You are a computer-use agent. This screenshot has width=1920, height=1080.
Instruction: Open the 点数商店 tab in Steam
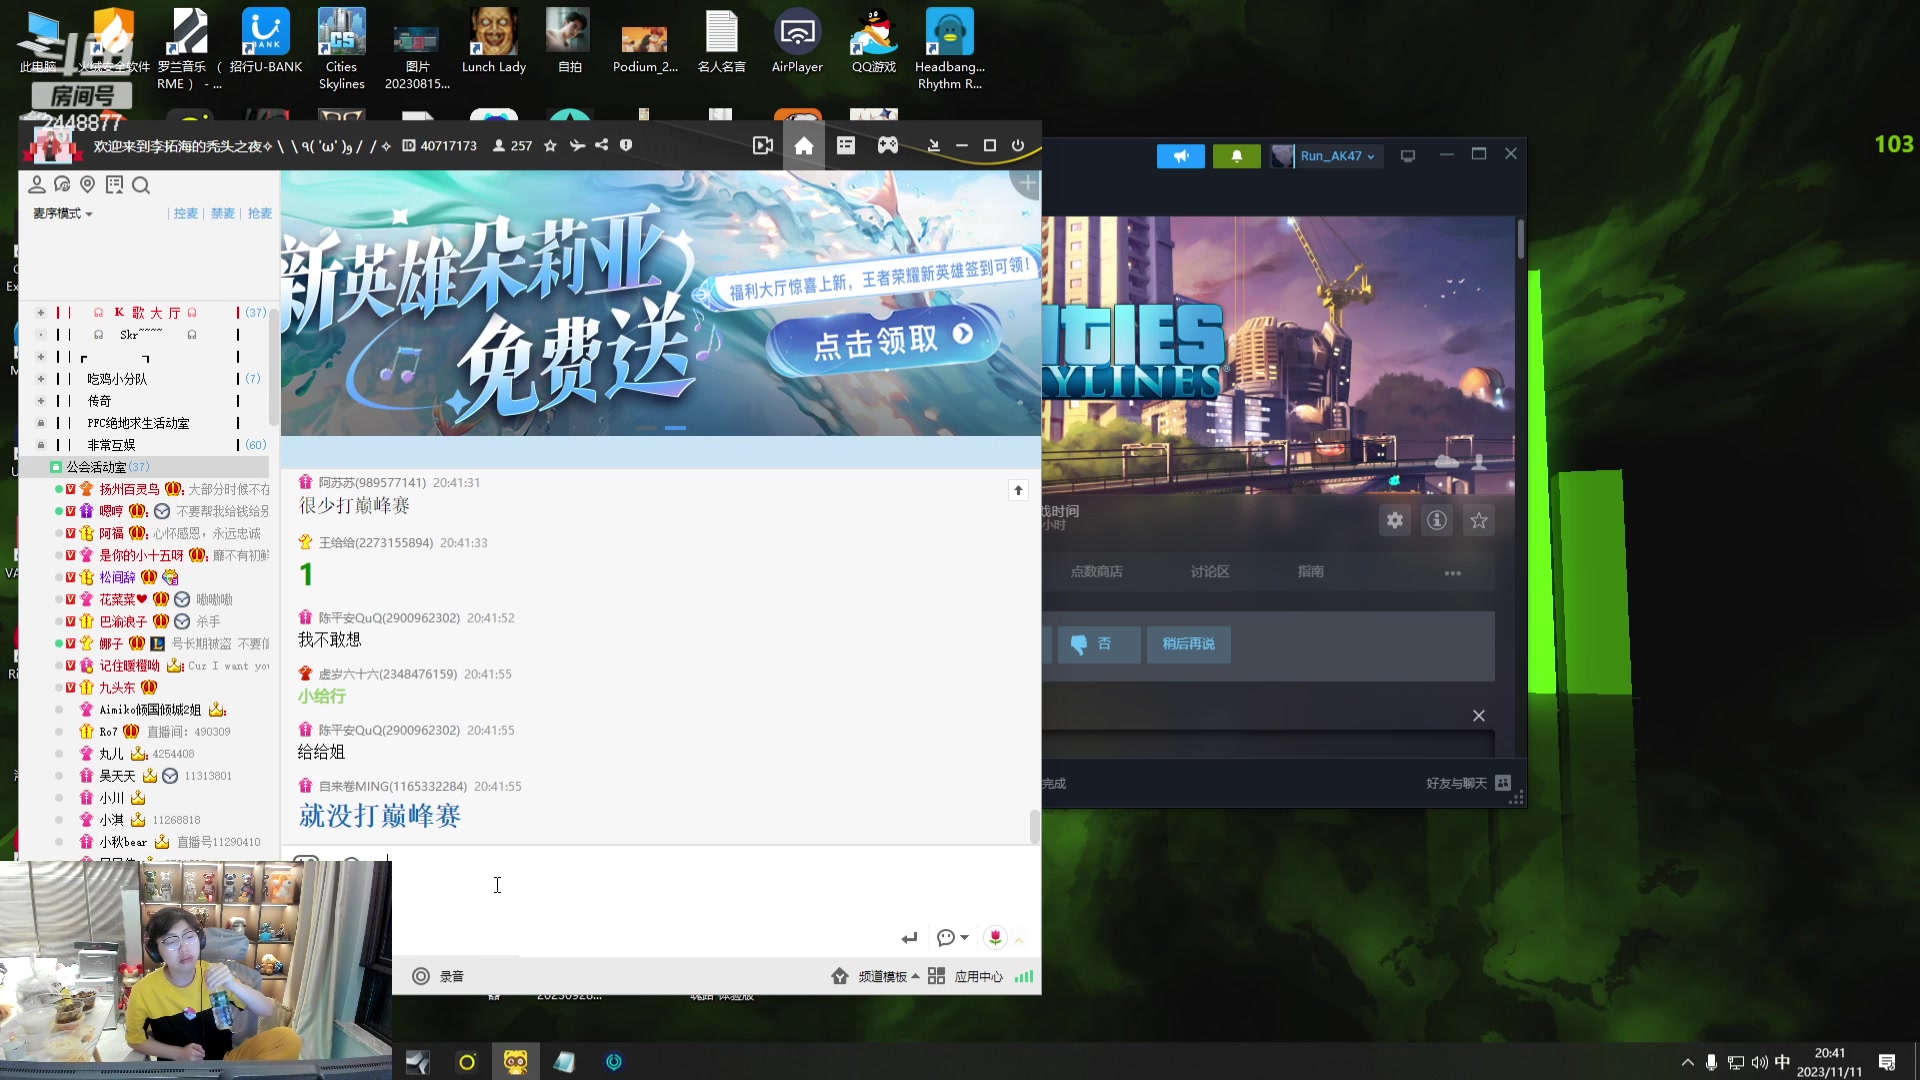click(1096, 572)
